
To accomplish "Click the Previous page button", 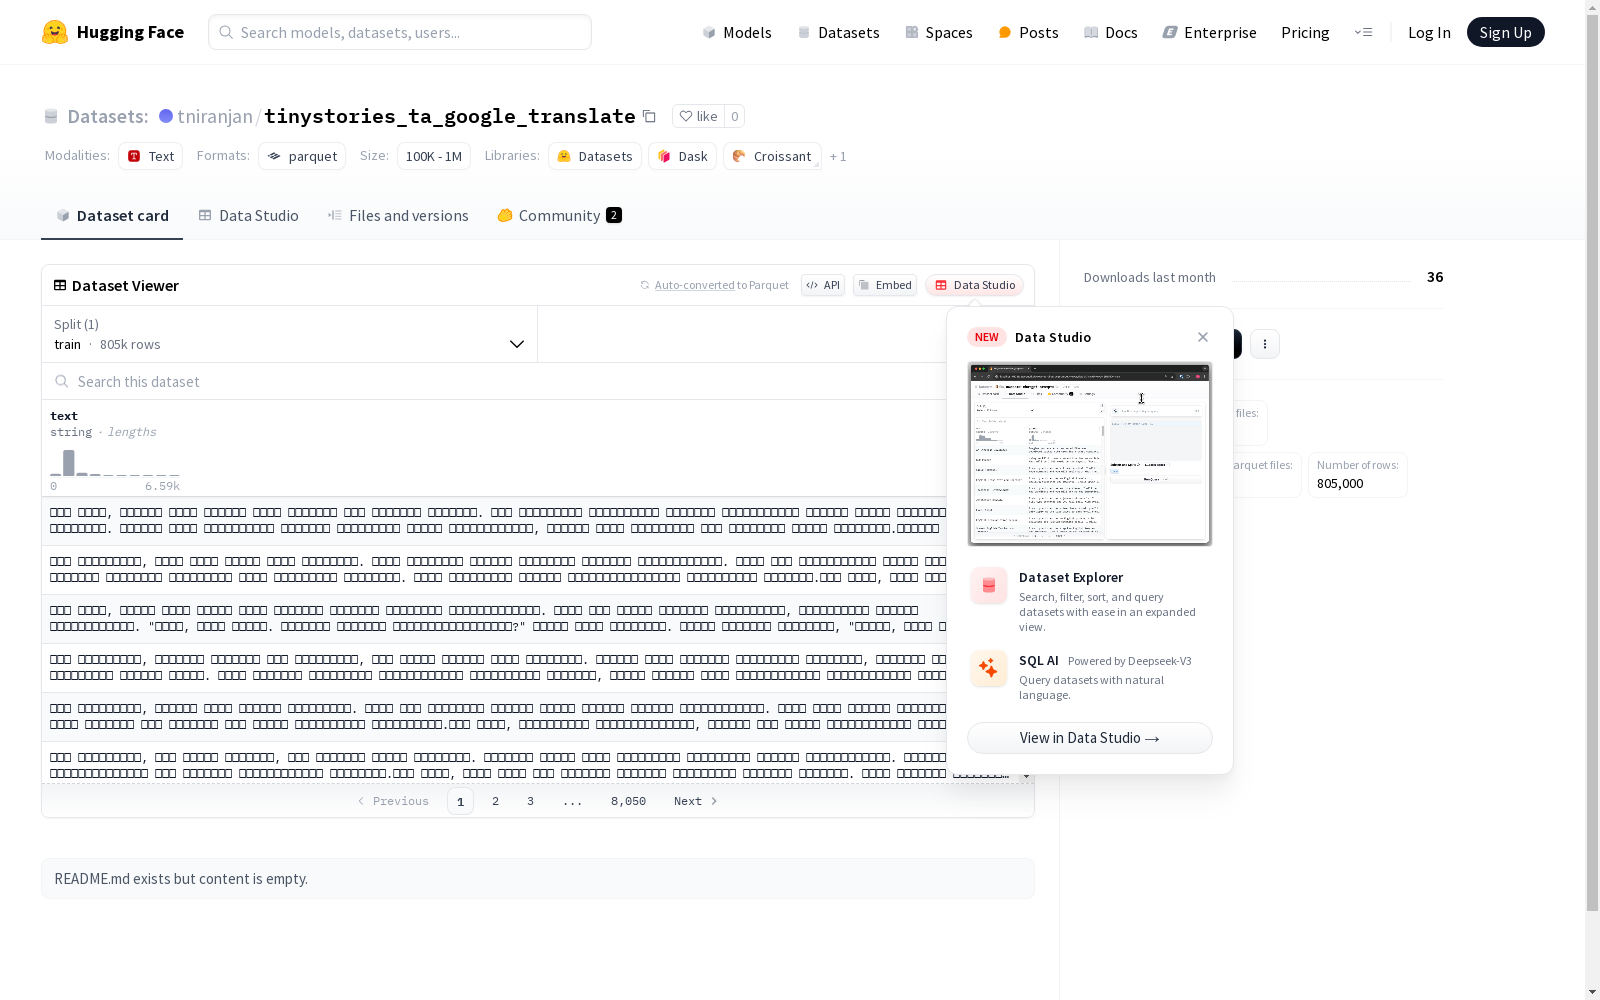I will click(x=393, y=801).
